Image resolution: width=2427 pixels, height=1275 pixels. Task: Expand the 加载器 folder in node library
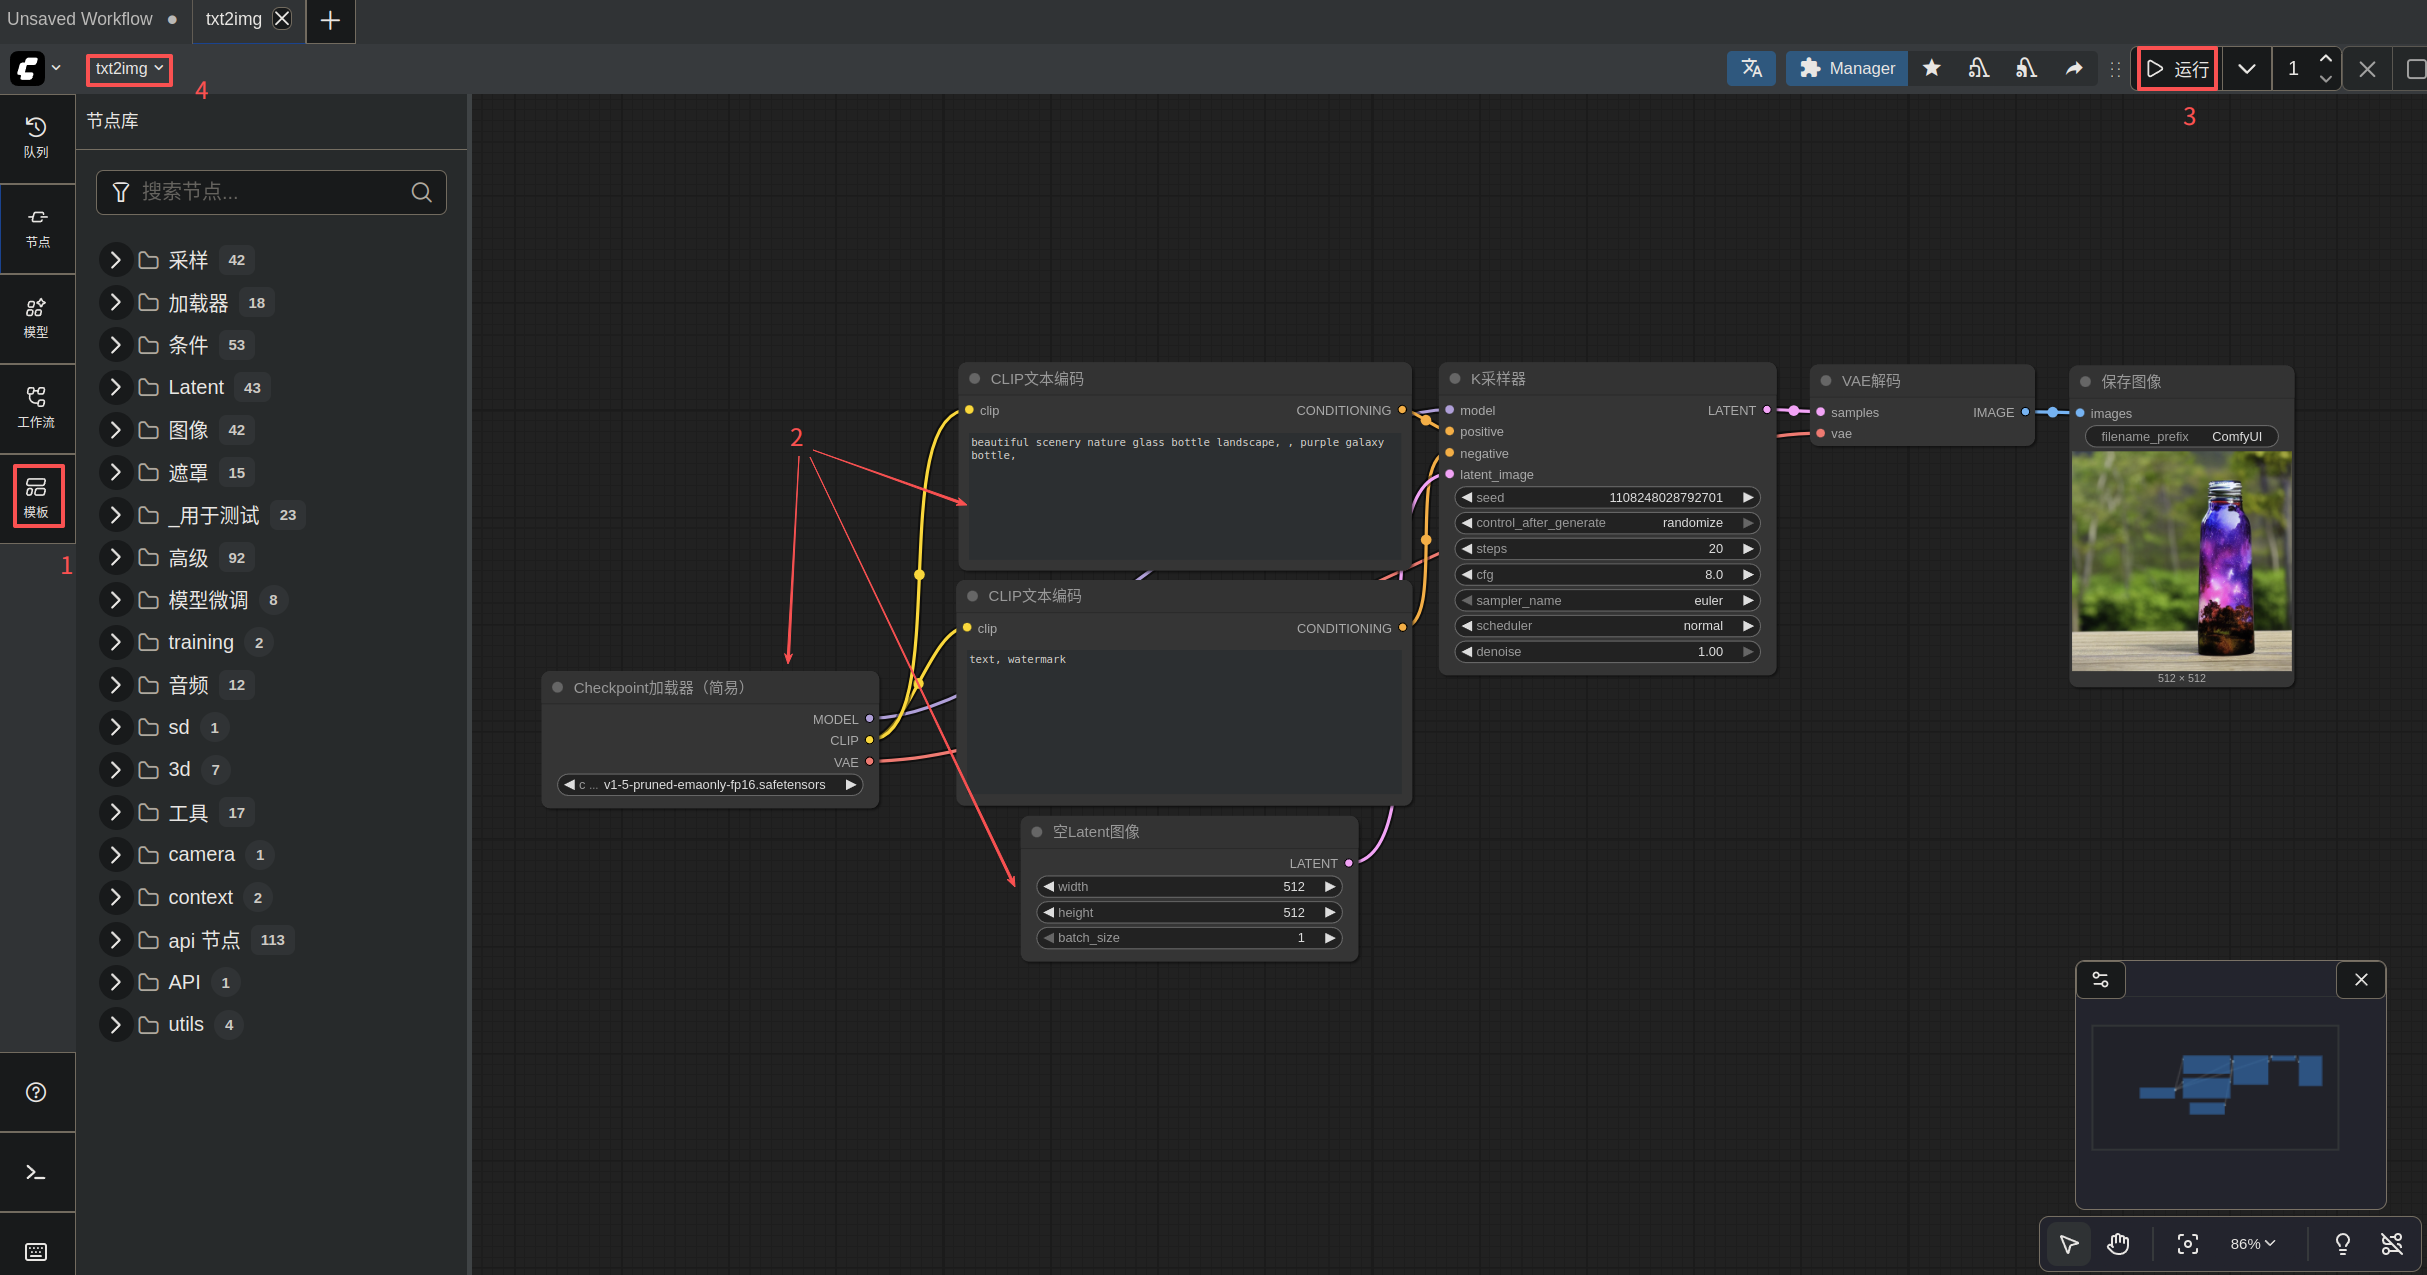point(115,302)
